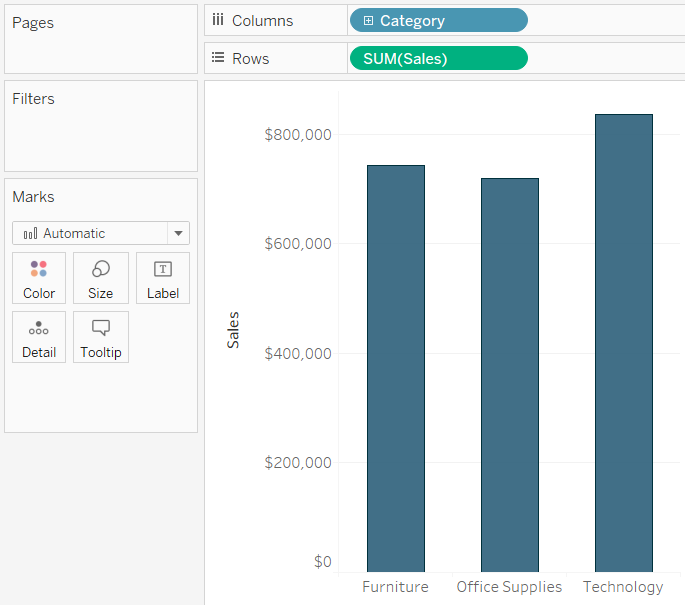The height and width of the screenshot is (605, 685).
Task: Click the Filters shelf title
Action: tap(34, 99)
